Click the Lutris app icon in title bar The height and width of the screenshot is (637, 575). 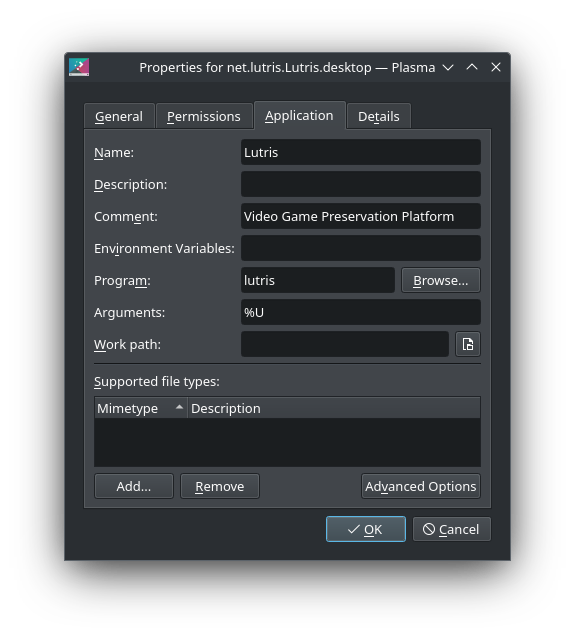[x=79, y=67]
